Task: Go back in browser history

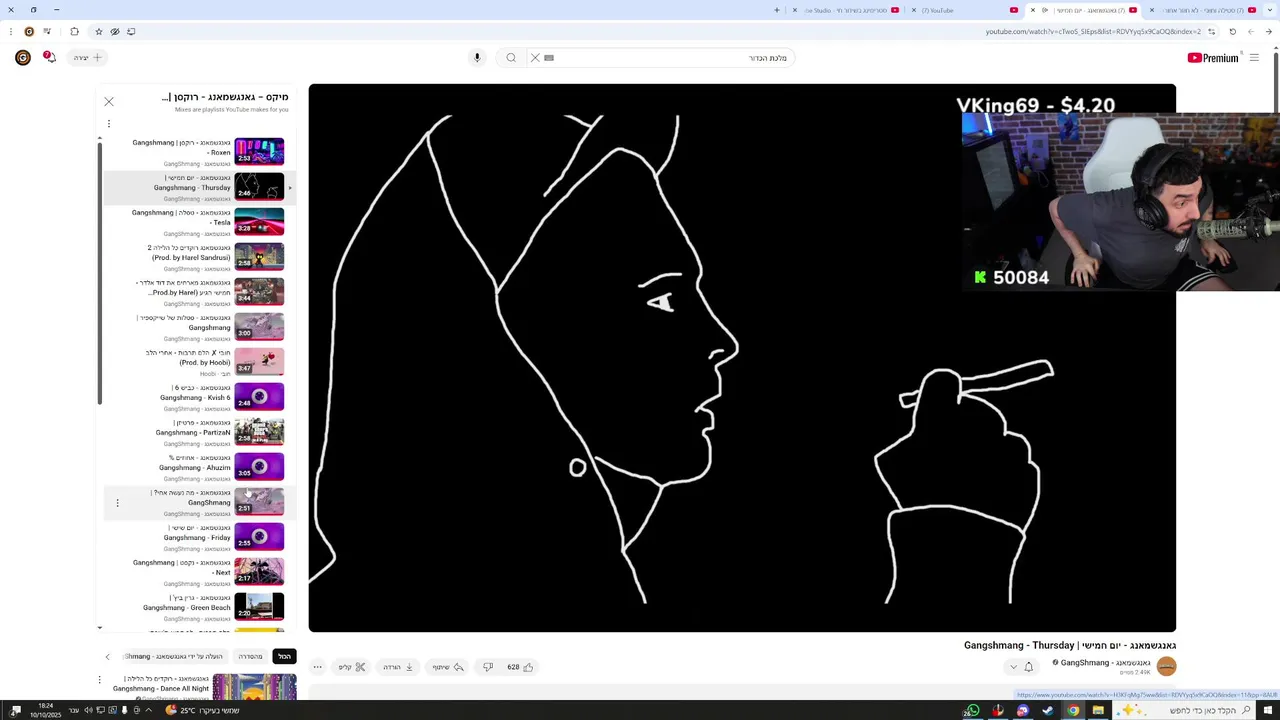Action: (1269, 31)
